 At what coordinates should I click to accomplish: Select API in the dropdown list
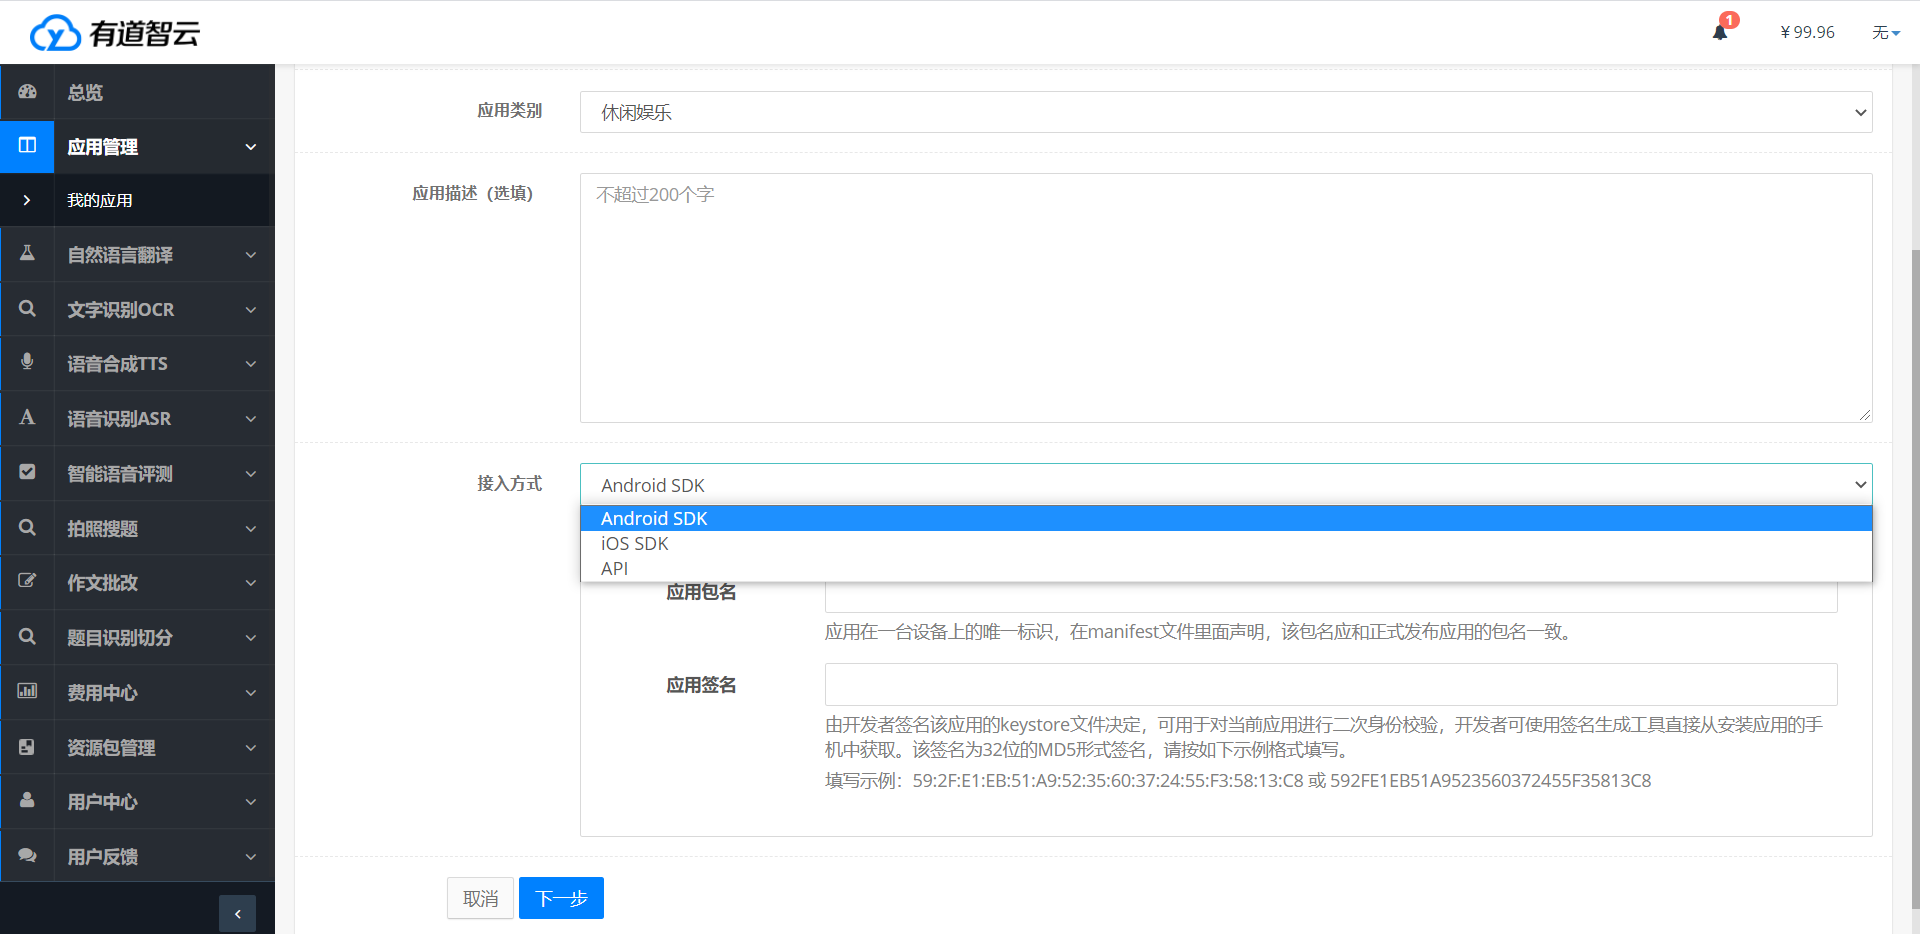click(x=1226, y=568)
